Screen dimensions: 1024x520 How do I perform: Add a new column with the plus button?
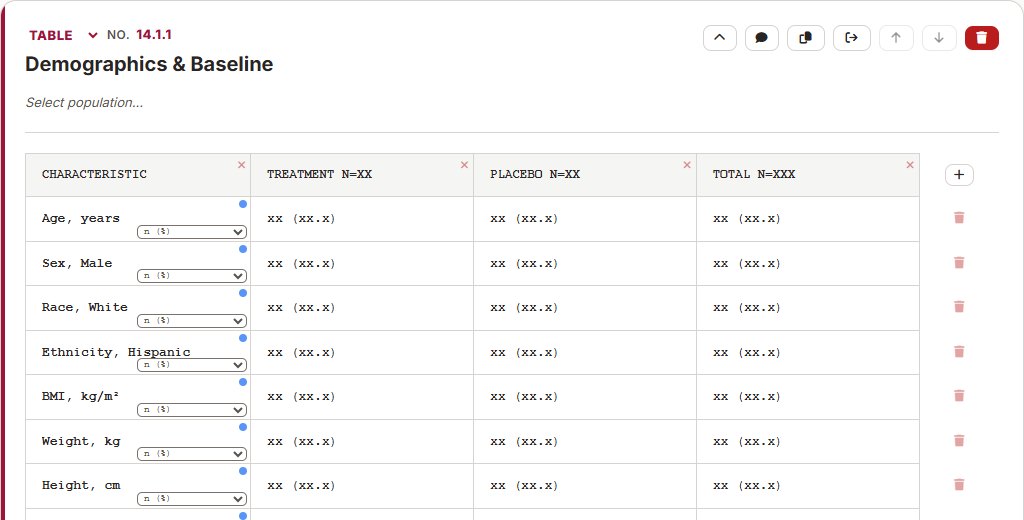coord(959,174)
